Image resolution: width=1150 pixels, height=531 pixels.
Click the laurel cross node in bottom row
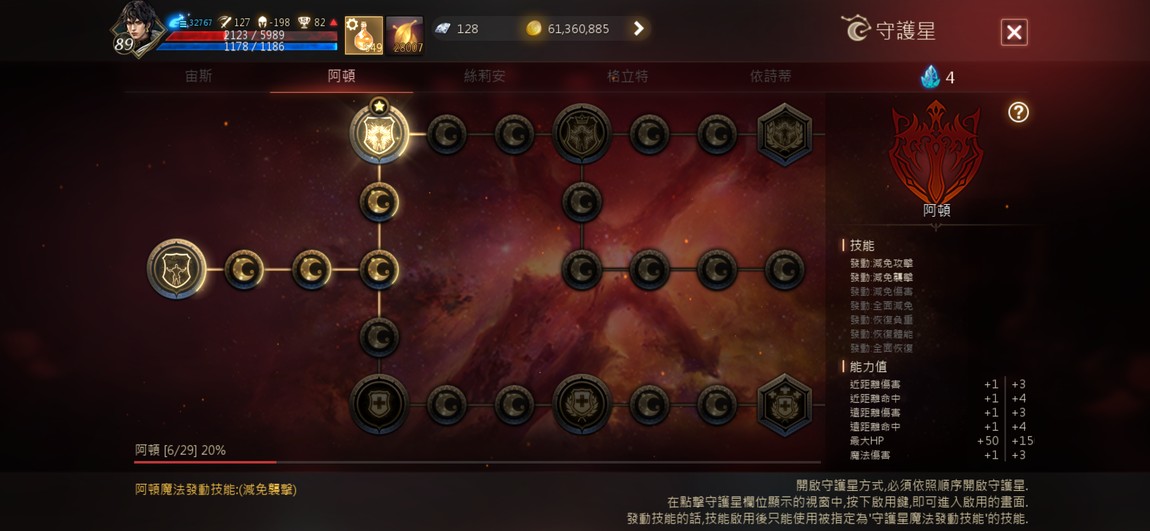tap(582, 404)
